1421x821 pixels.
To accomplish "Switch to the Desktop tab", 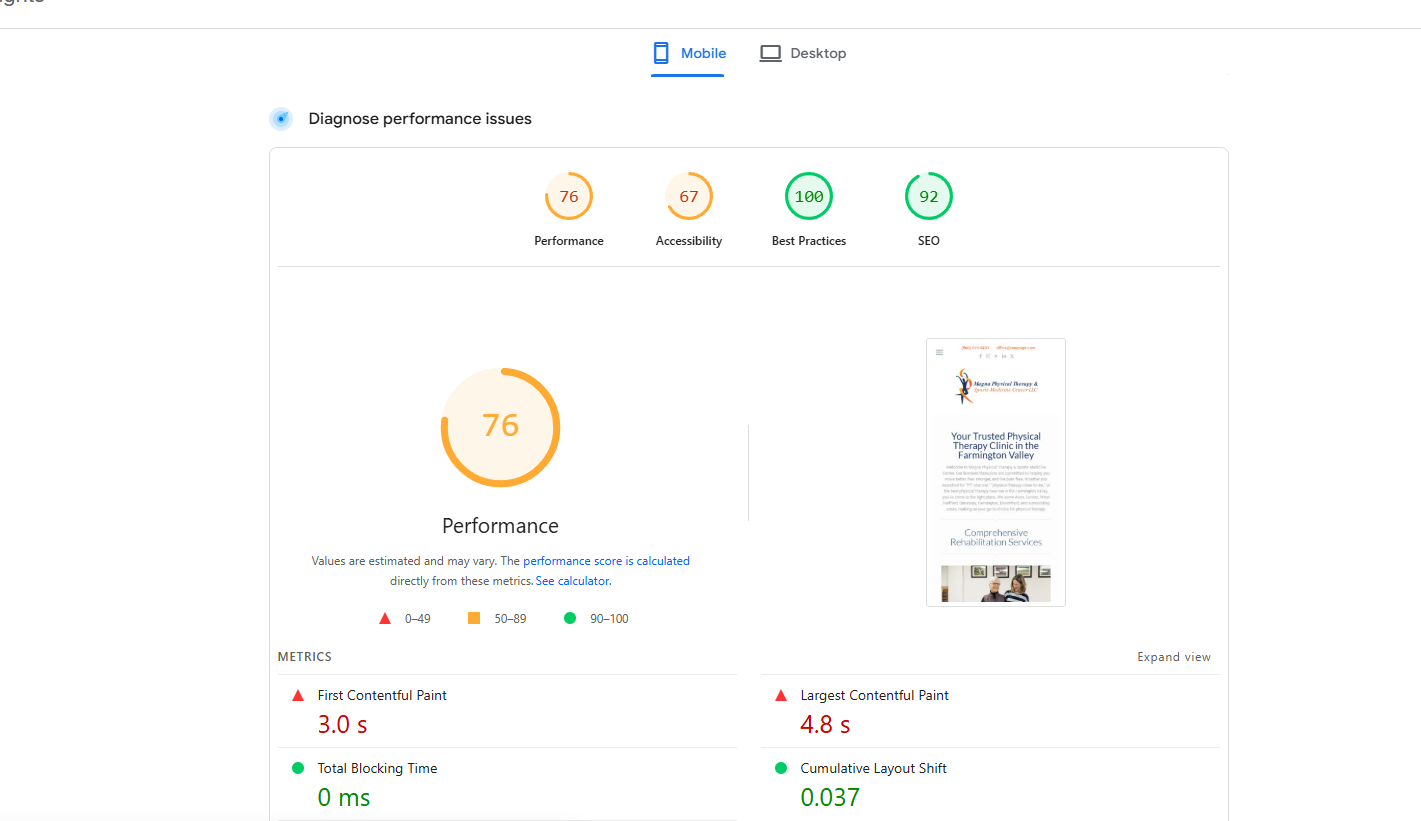I will pos(803,54).
